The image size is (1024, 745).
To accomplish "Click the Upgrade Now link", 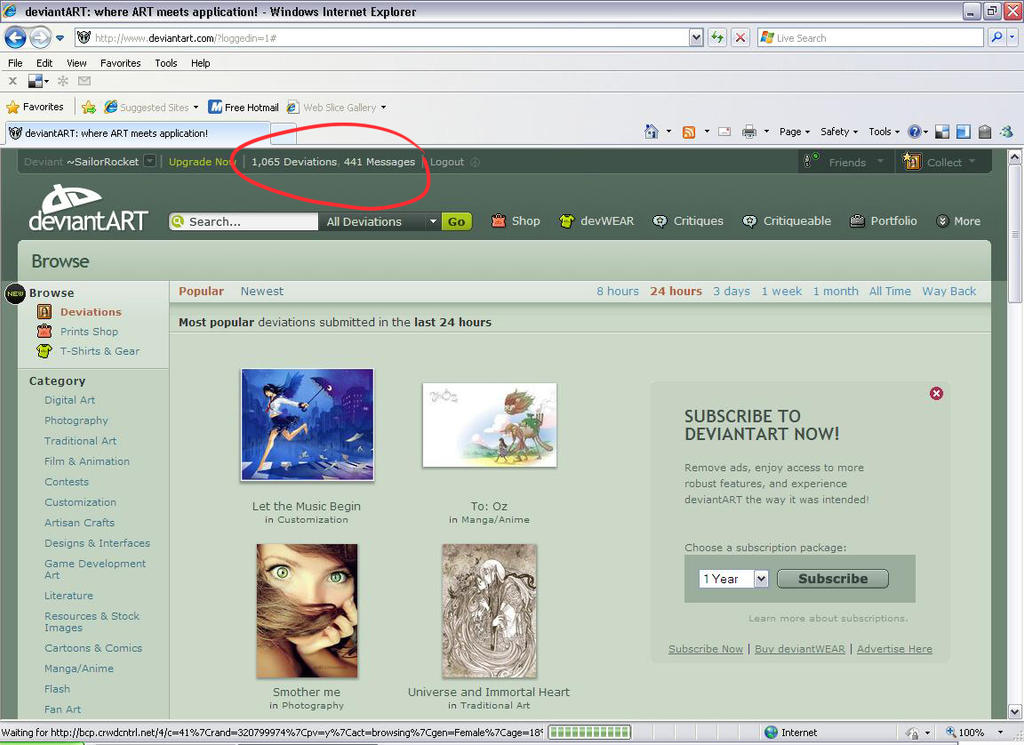I will click(202, 162).
